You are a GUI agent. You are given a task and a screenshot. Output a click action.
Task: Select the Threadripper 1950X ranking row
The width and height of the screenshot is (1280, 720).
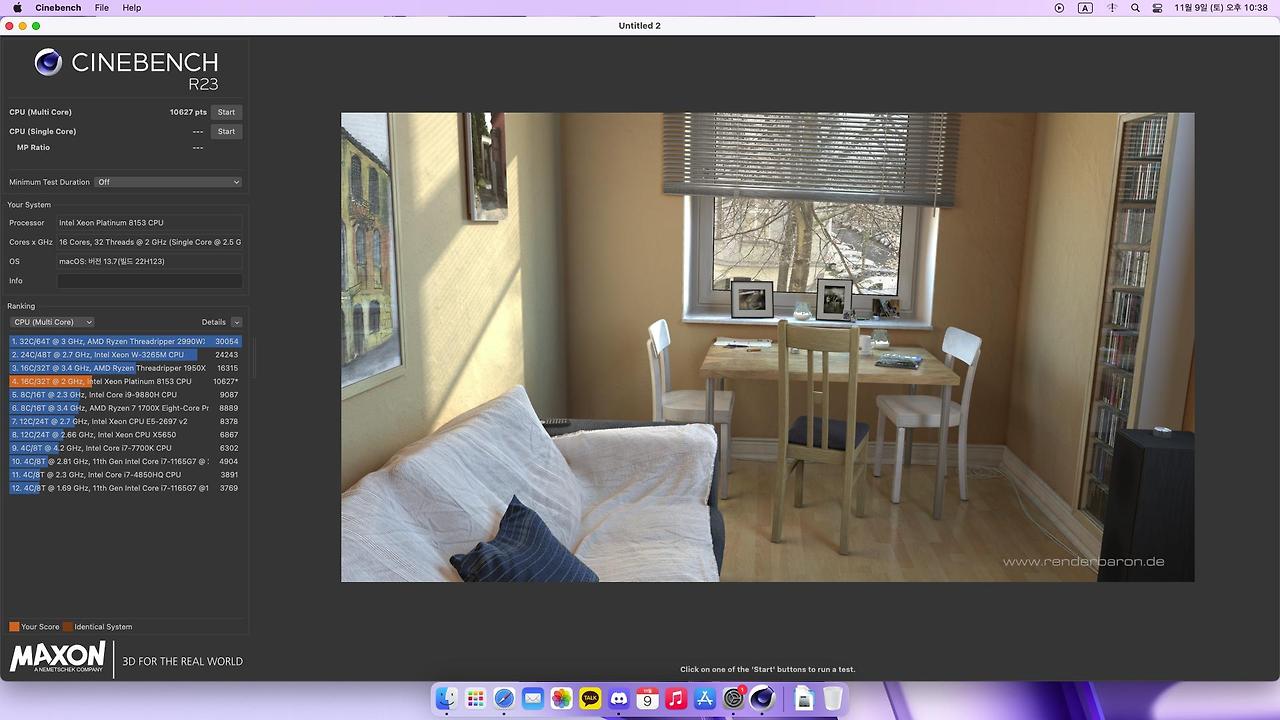tap(125, 368)
